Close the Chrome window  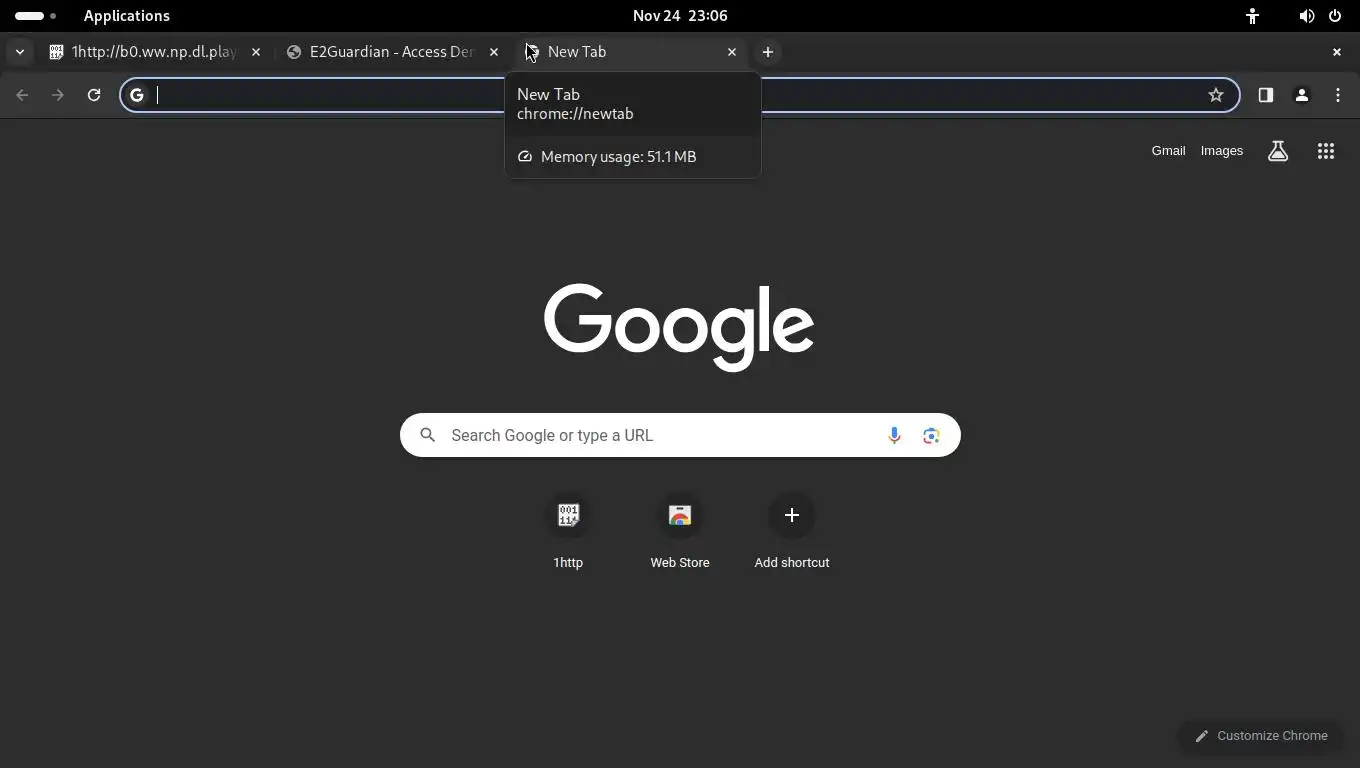pos(1337,52)
